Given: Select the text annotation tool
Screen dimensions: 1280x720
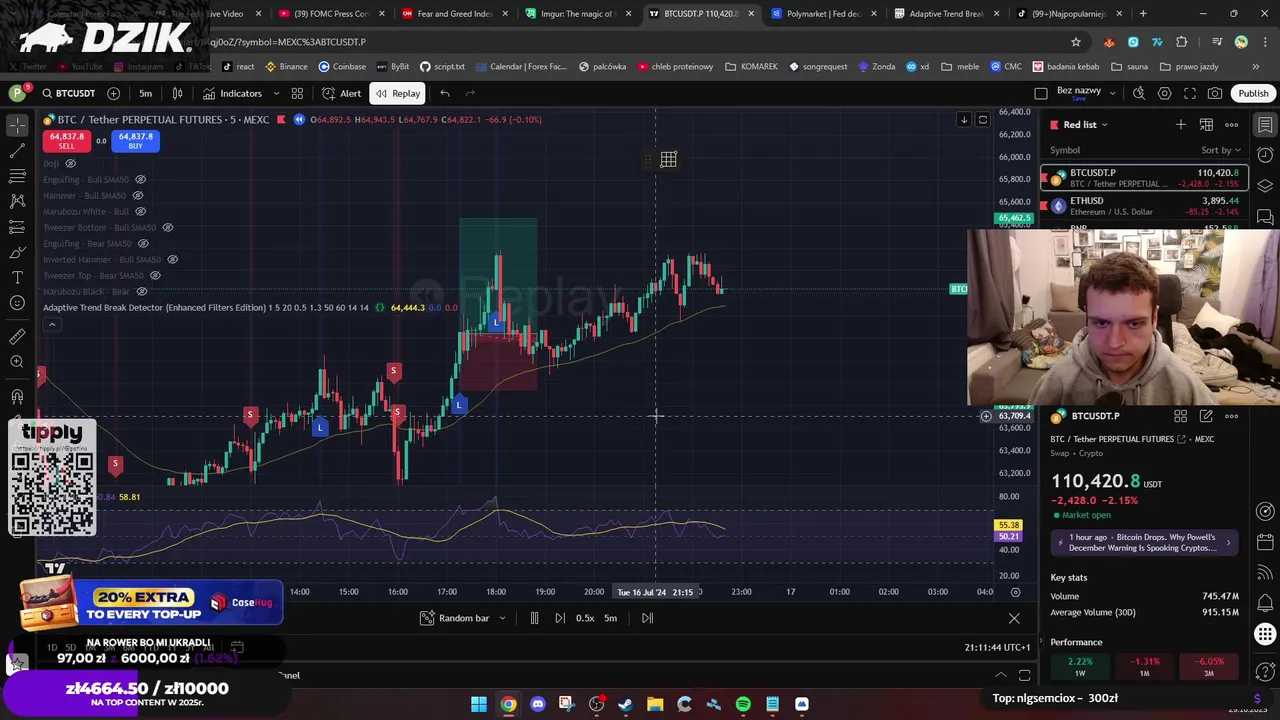Looking at the screenshot, I should [x=17, y=277].
